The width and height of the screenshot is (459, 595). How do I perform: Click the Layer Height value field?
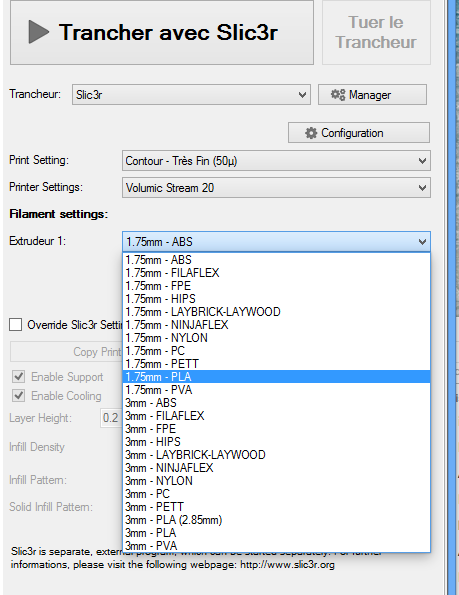click(111, 418)
